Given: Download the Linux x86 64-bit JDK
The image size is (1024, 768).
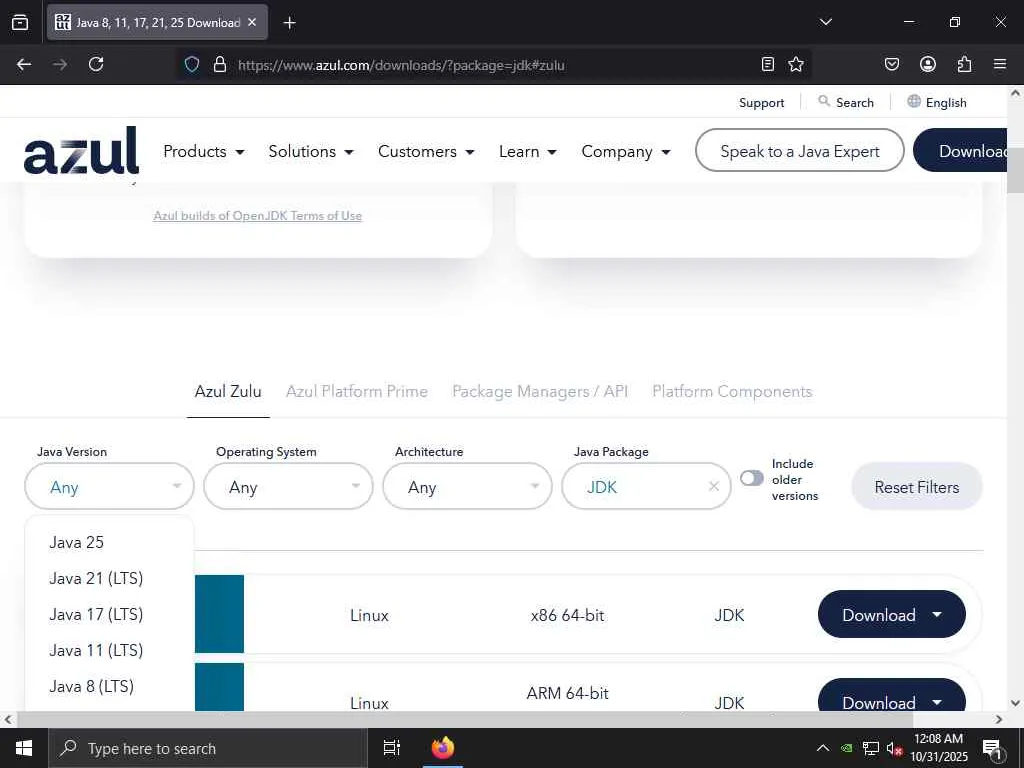Looking at the screenshot, I should coord(891,615).
